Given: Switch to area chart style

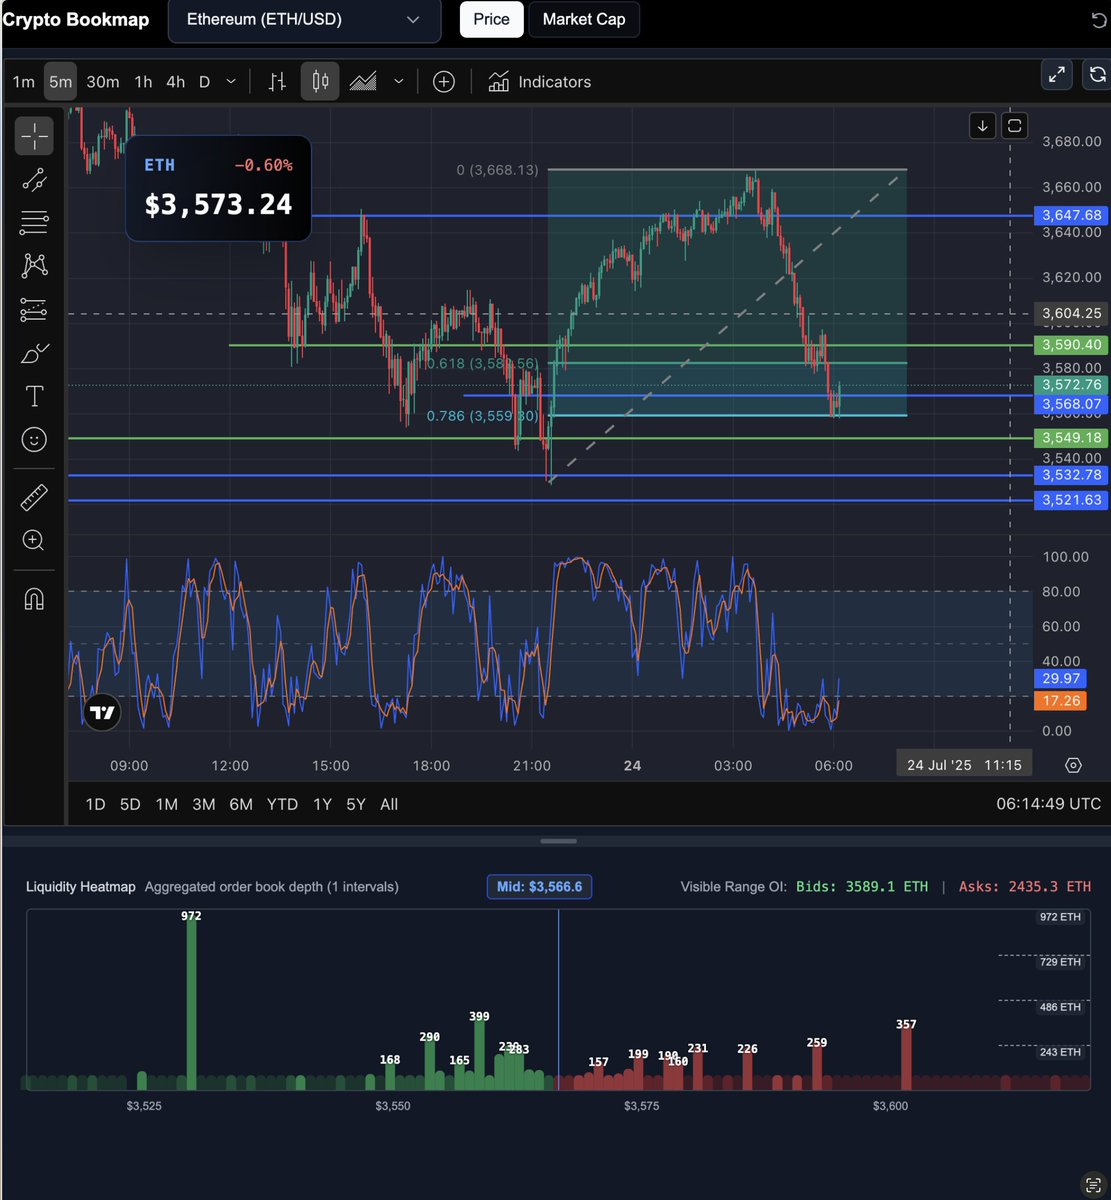Looking at the screenshot, I should pos(362,82).
